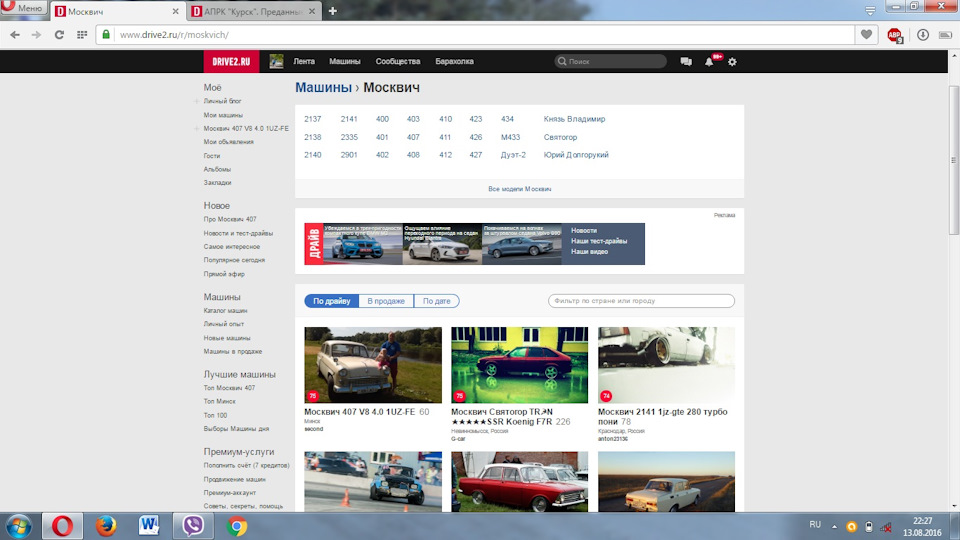Click the page vertical scrollbar thumb
Image resolution: width=960 pixels, height=540 pixels.
pos(953,160)
